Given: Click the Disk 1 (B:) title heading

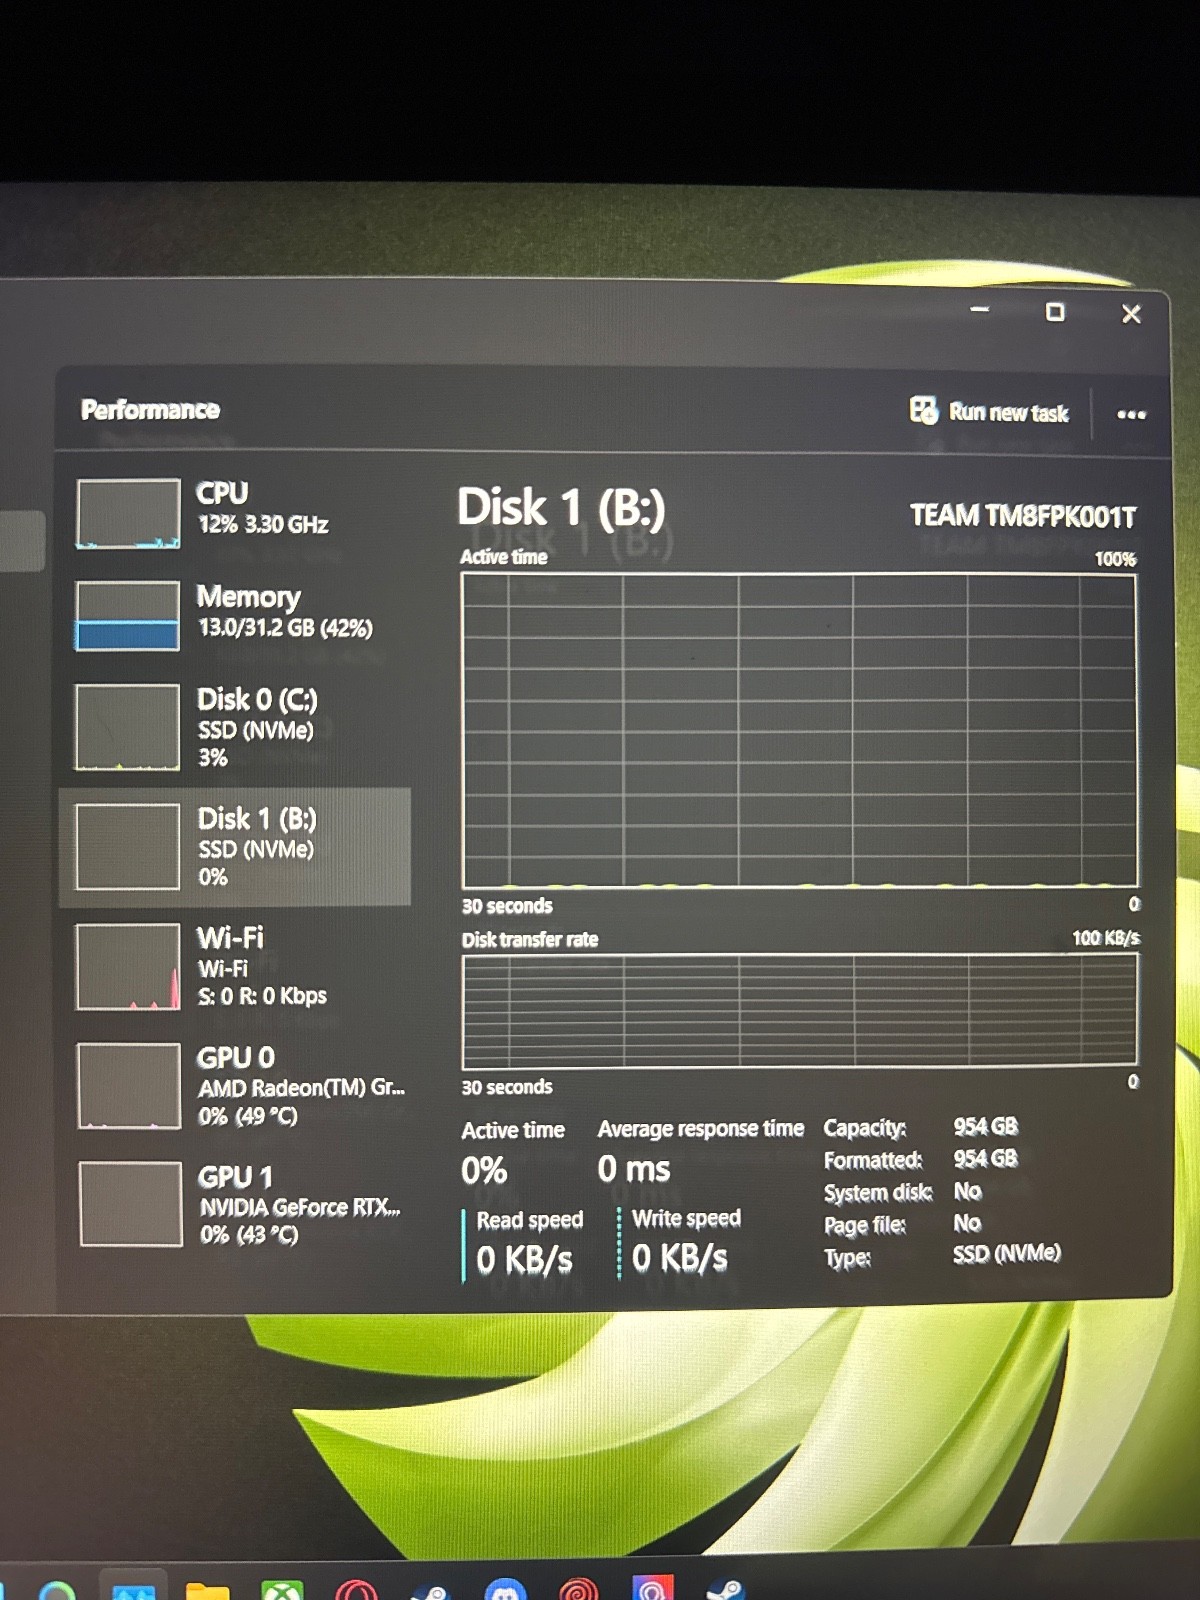Looking at the screenshot, I should (x=561, y=507).
